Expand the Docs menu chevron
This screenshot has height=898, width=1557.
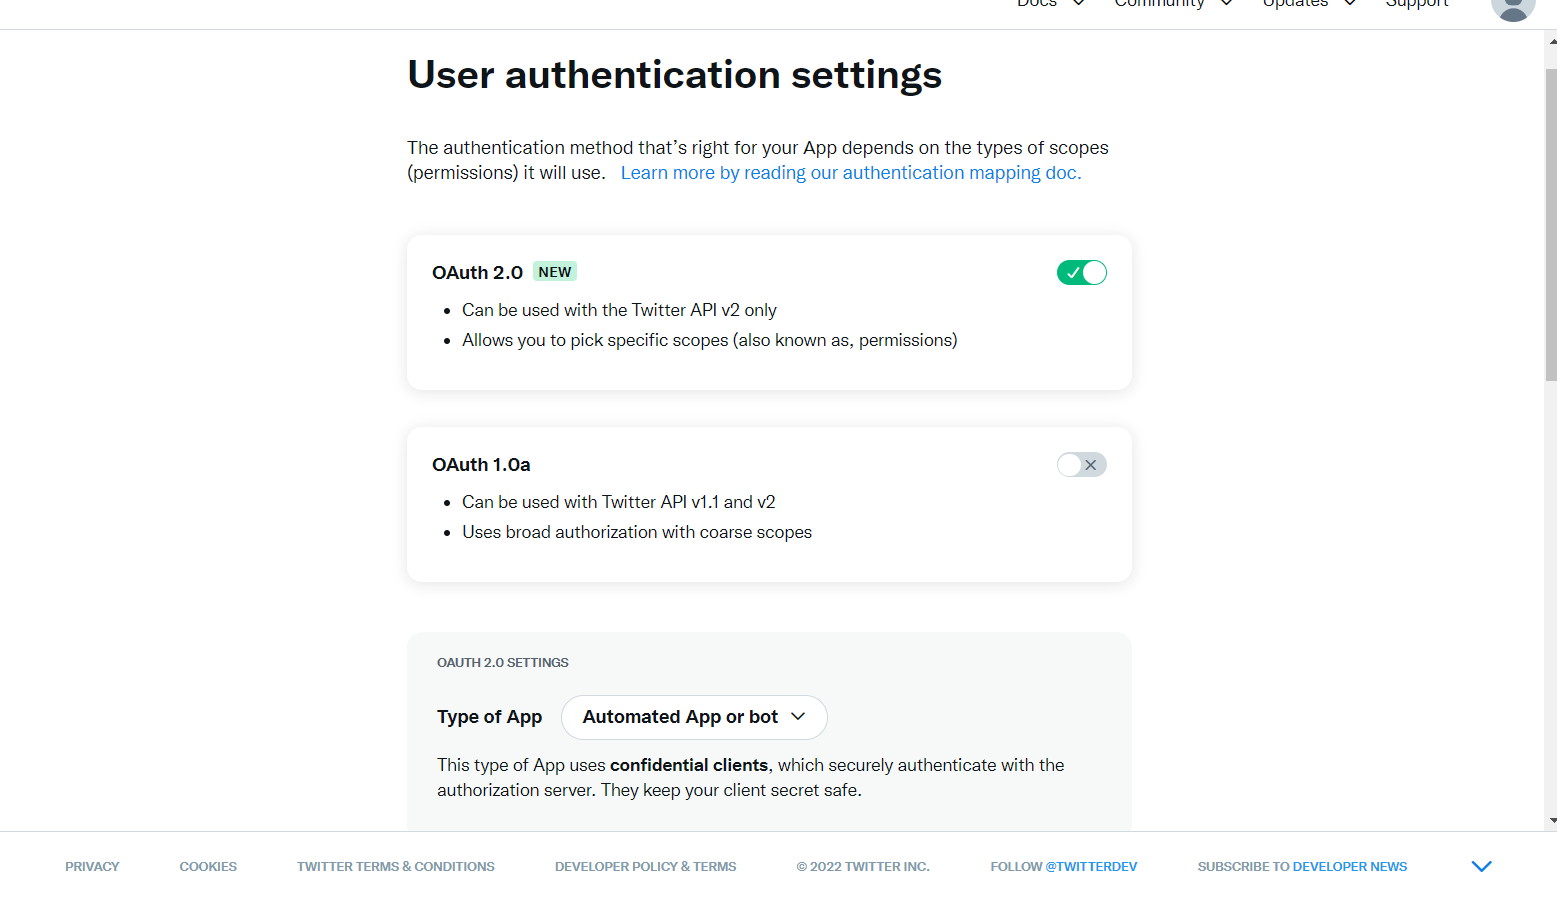pos(1079,4)
